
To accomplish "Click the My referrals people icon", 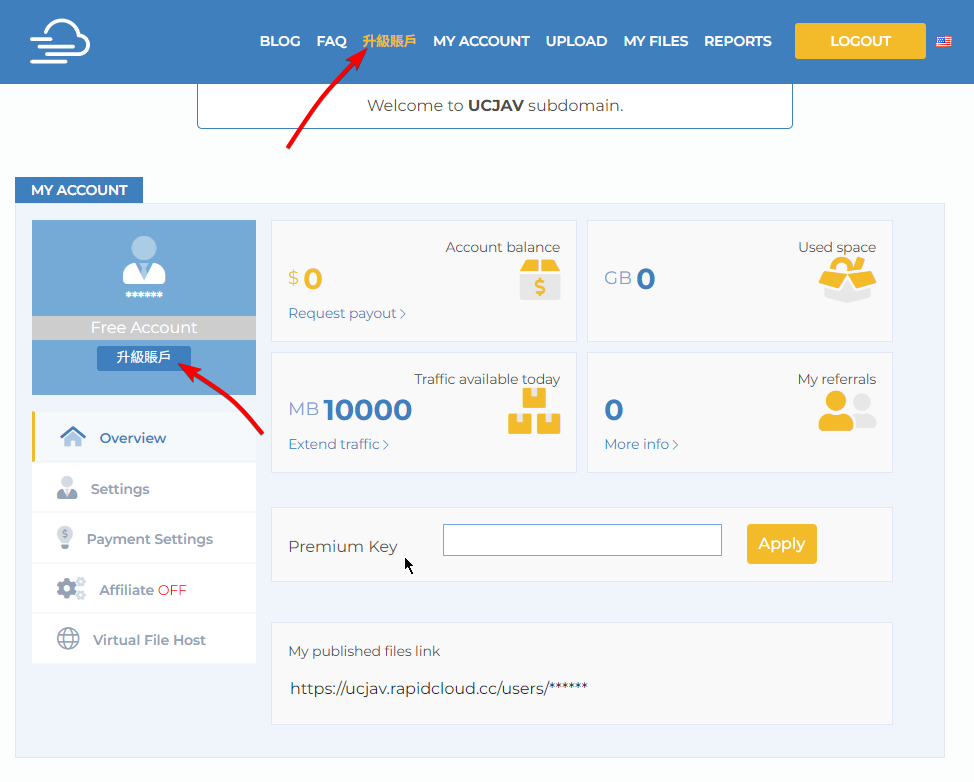I will [846, 411].
